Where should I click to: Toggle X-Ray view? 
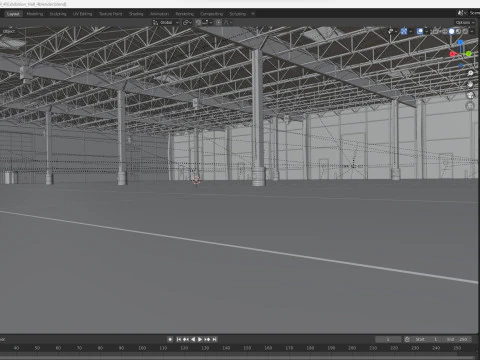435,31
